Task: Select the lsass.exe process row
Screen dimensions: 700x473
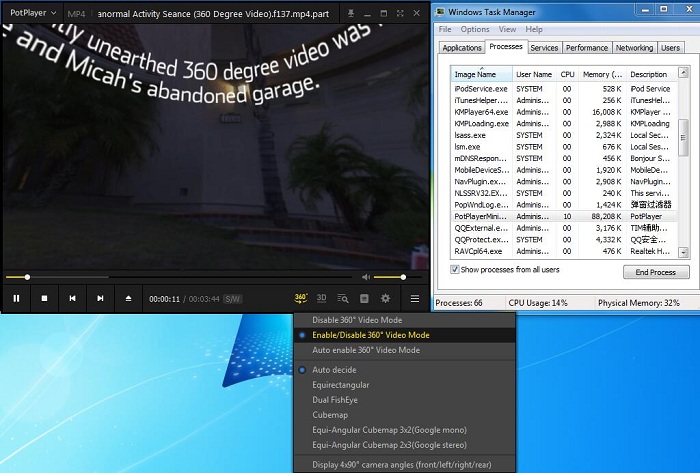Action: coord(564,135)
